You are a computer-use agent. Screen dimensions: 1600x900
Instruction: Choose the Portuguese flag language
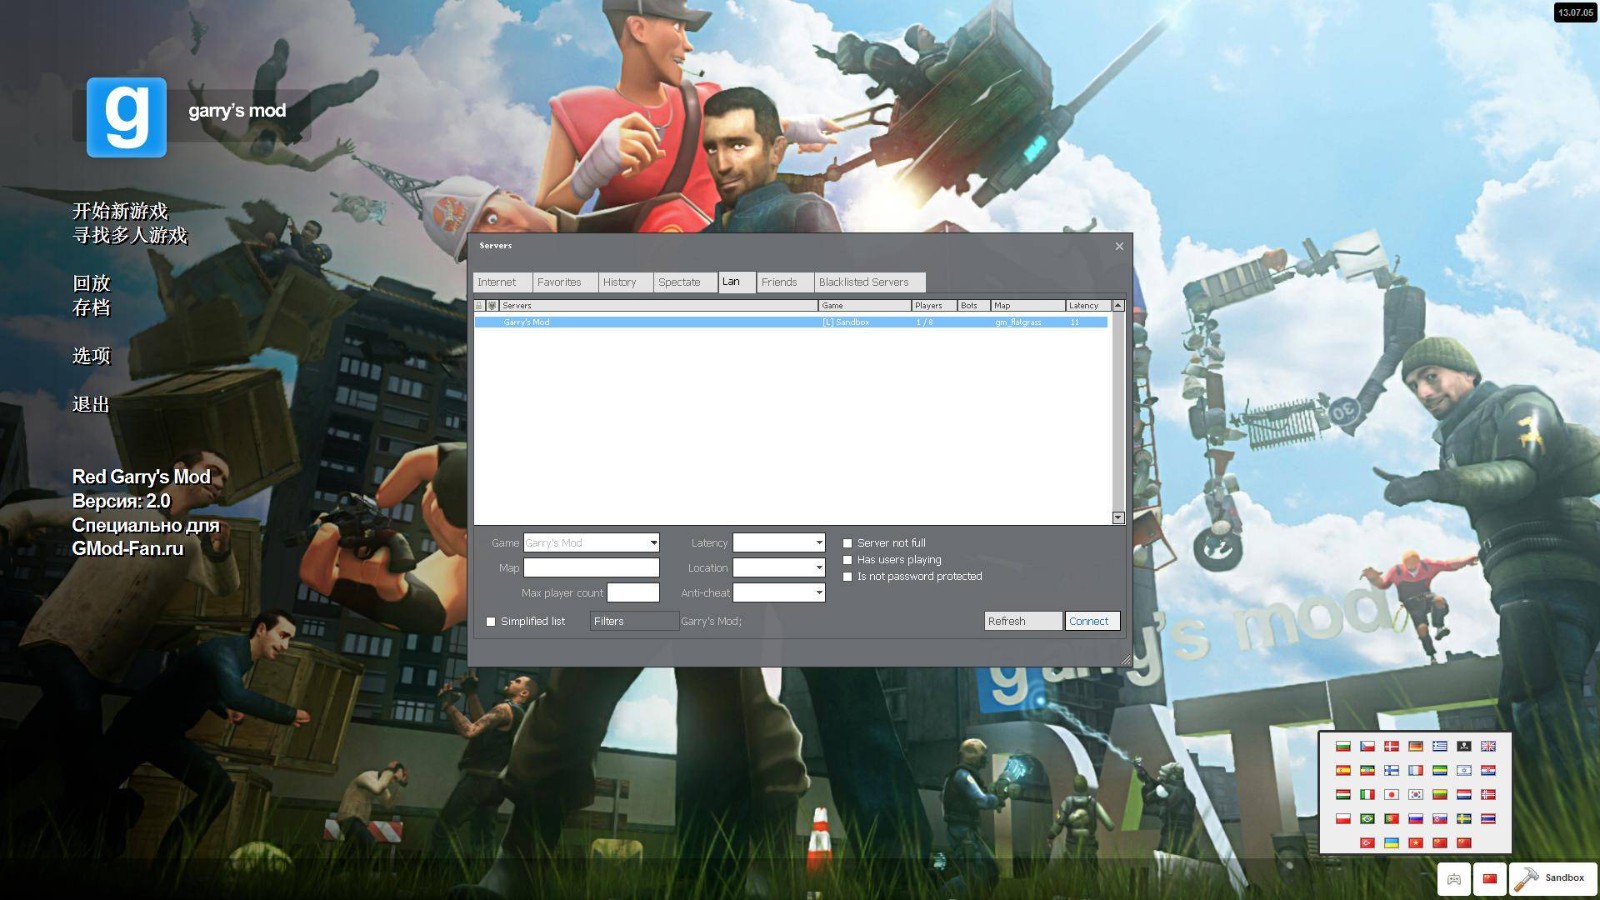pyautogui.click(x=1392, y=819)
